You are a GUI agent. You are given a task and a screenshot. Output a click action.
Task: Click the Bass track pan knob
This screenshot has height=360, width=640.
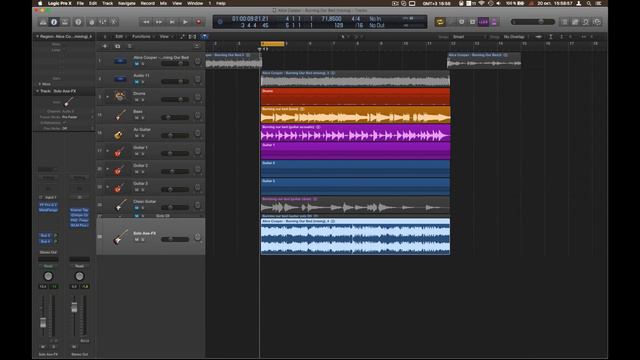tap(198, 115)
